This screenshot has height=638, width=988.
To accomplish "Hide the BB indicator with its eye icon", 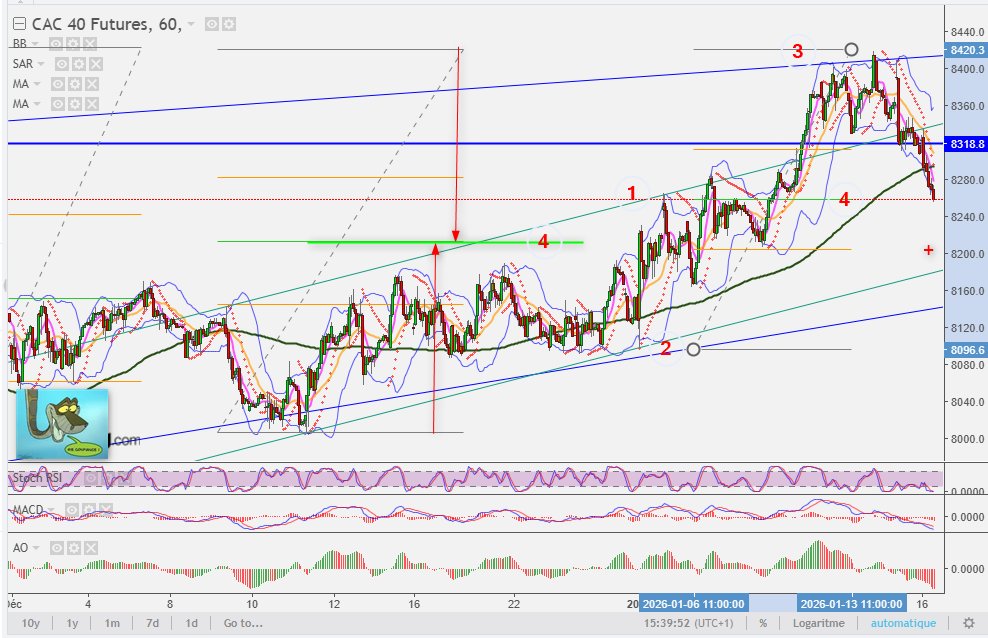I will (x=56, y=44).
